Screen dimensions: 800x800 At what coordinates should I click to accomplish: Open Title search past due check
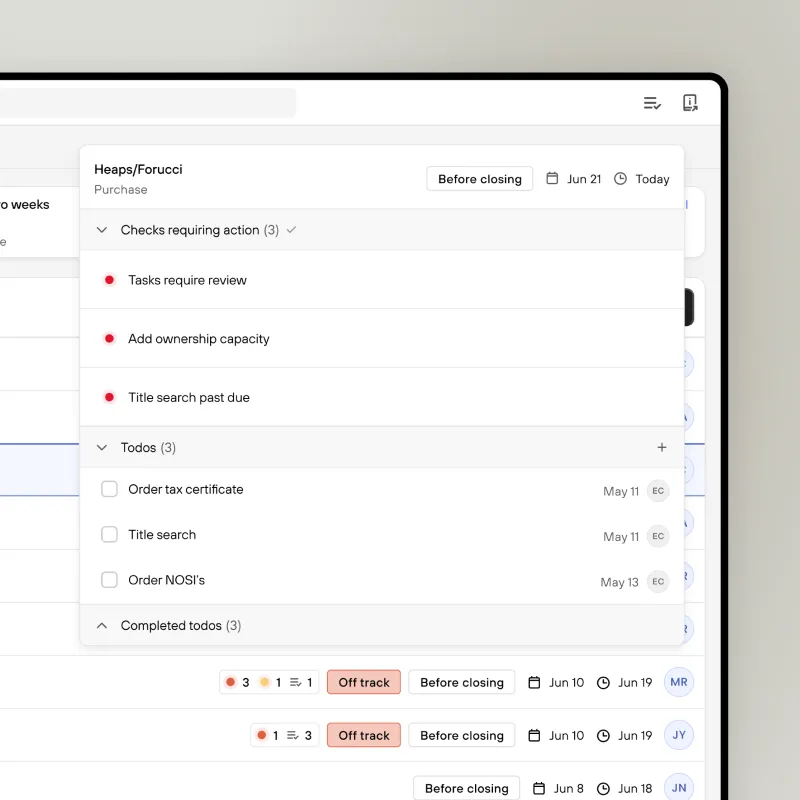pos(382,397)
